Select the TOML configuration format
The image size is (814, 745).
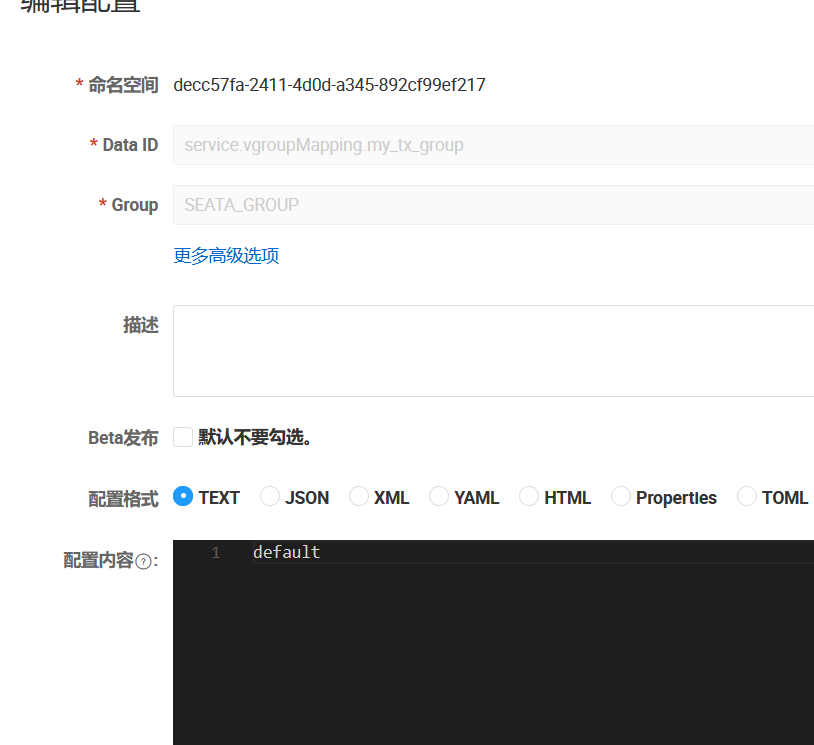(x=747, y=497)
